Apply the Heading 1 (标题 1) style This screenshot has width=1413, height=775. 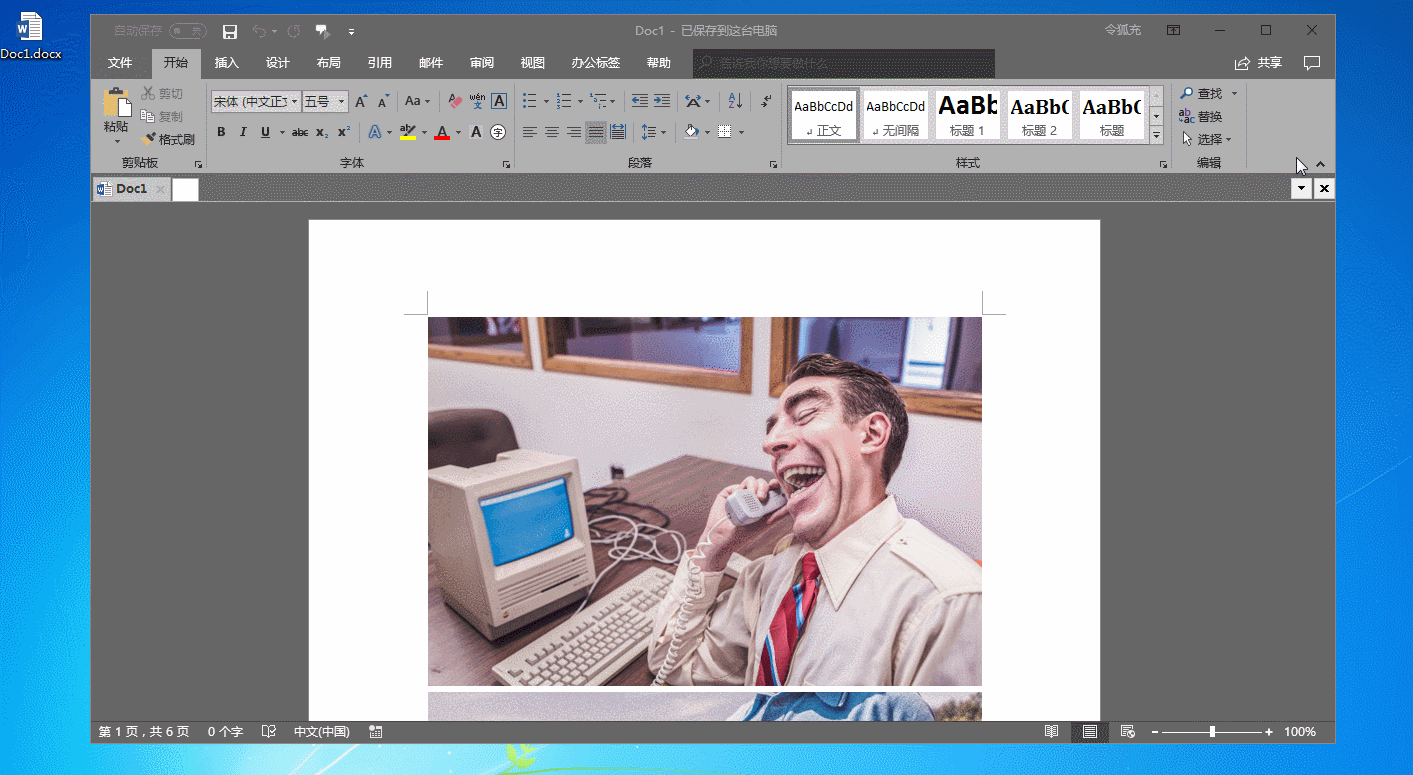point(967,115)
